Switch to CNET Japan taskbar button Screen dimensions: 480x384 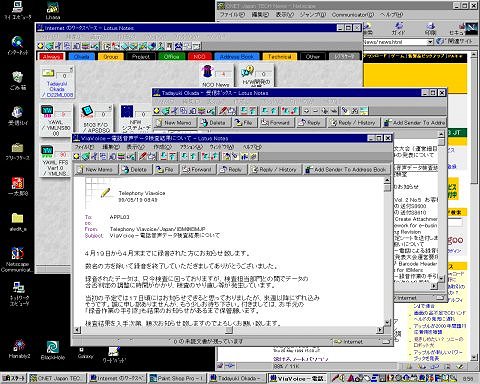tap(57, 378)
